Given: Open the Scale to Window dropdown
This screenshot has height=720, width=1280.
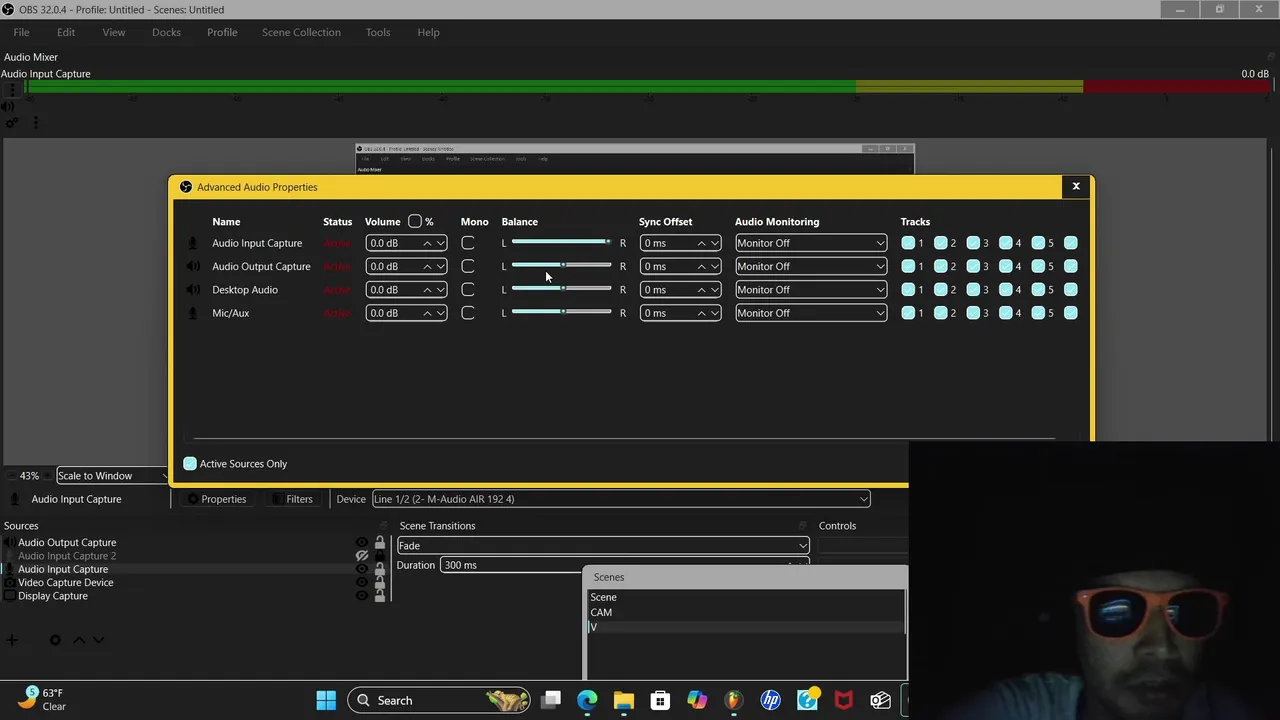Looking at the screenshot, I should point(112,476).
